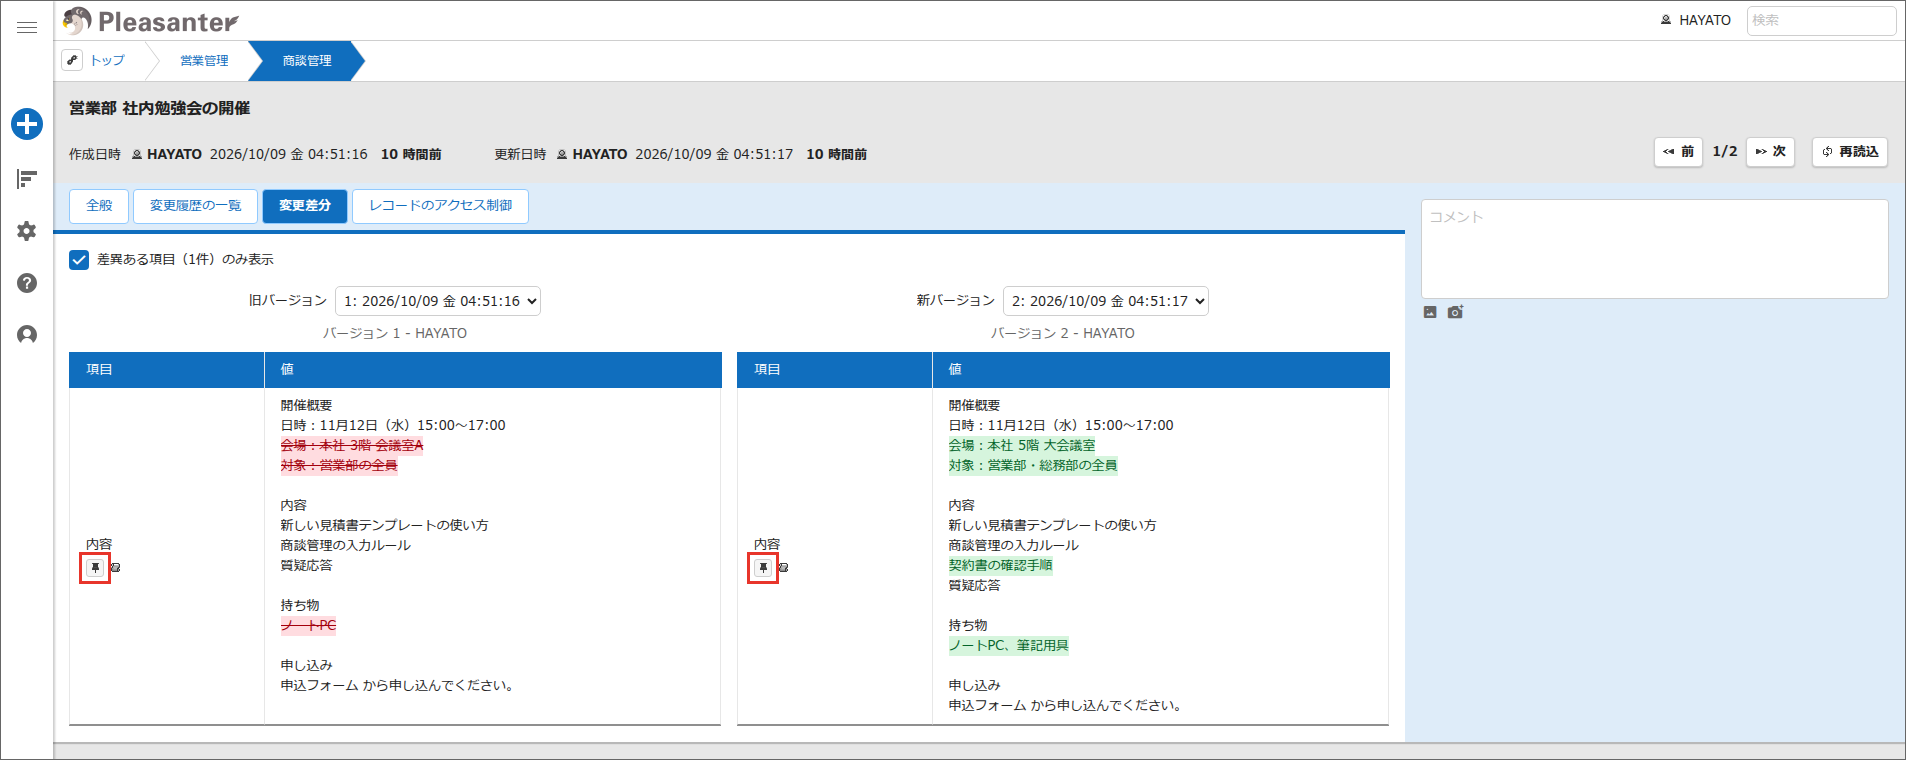1906x760 pixels.
Task: Click the バージョン 2 - HAYATO label
Action: click(x=1063, y=334)
